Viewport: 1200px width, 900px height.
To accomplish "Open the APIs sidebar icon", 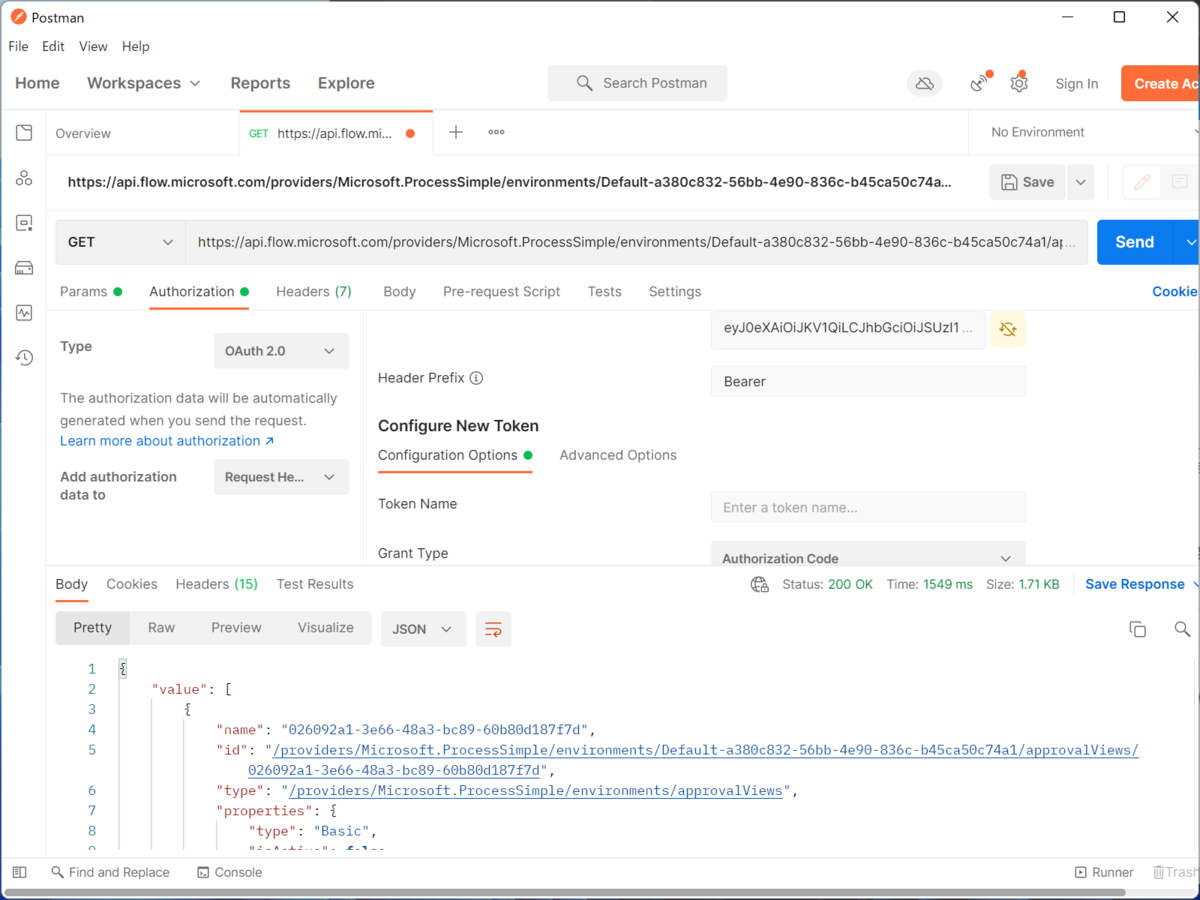I will tap(25, 178).
